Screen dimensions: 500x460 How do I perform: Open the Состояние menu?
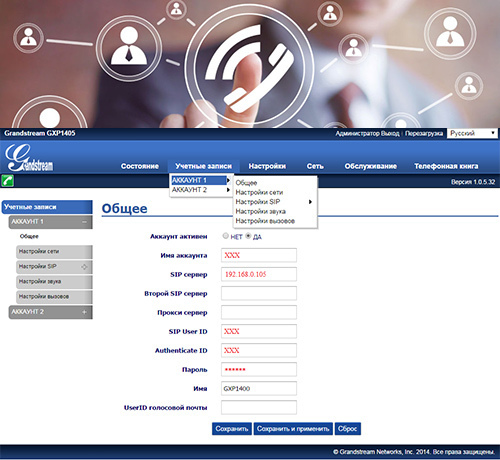140,166
